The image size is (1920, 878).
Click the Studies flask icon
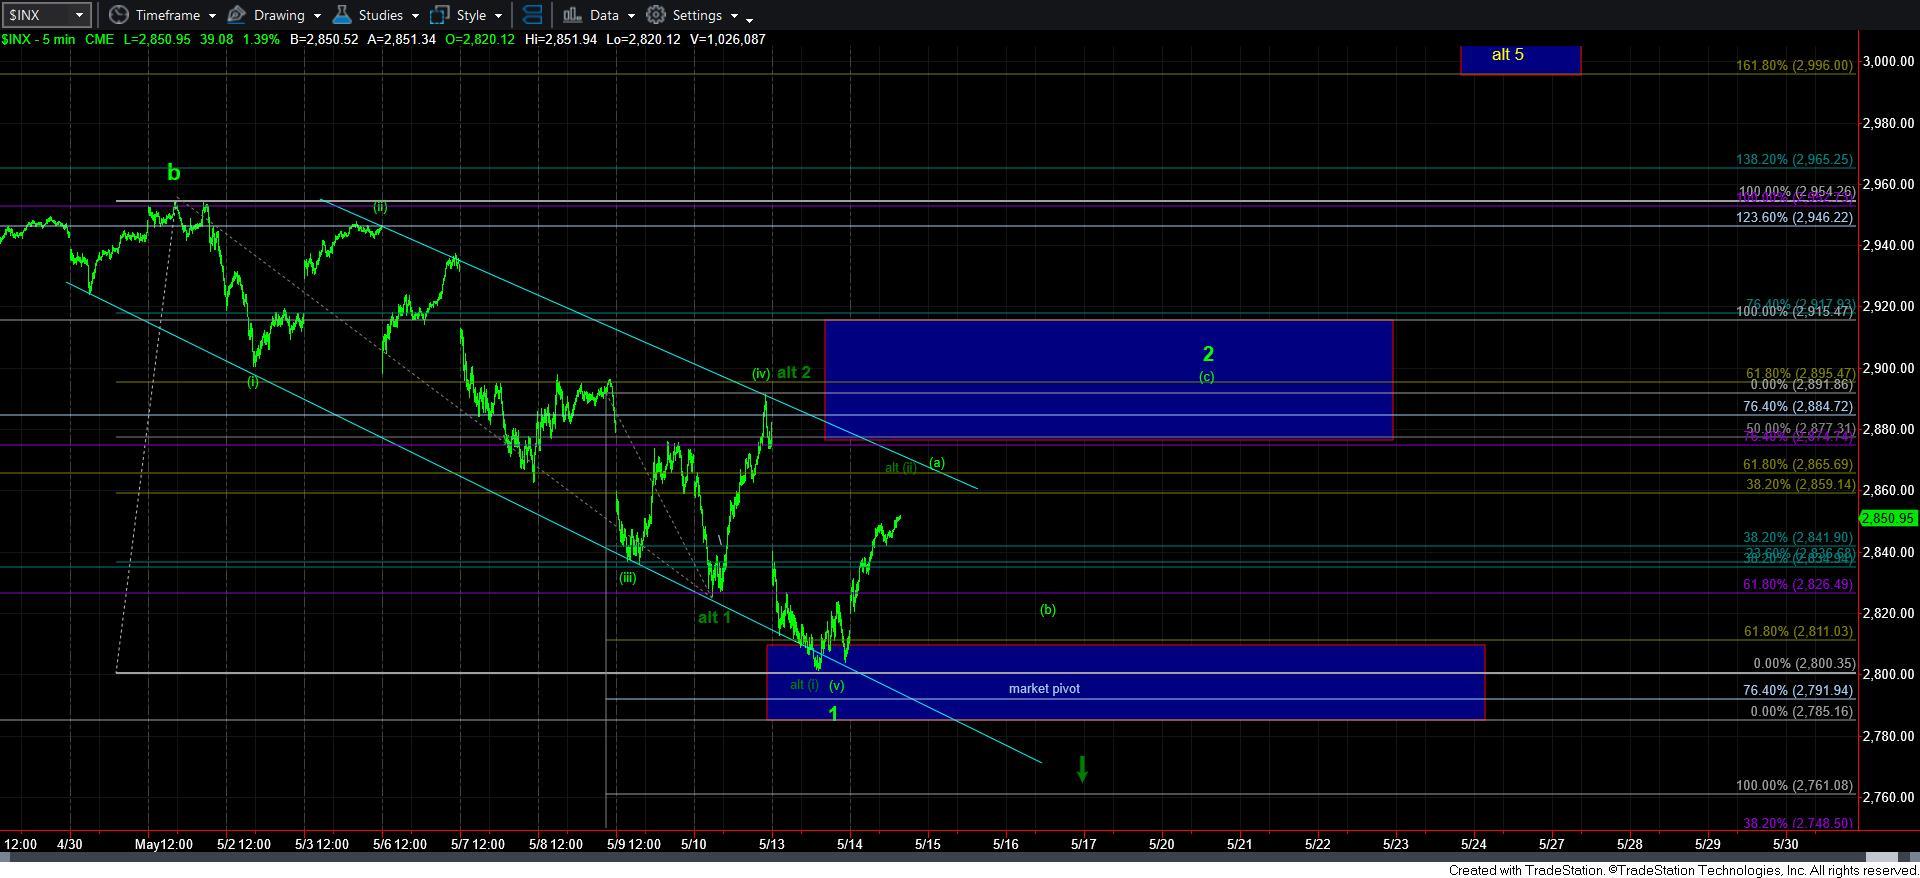tap(342, 15)
